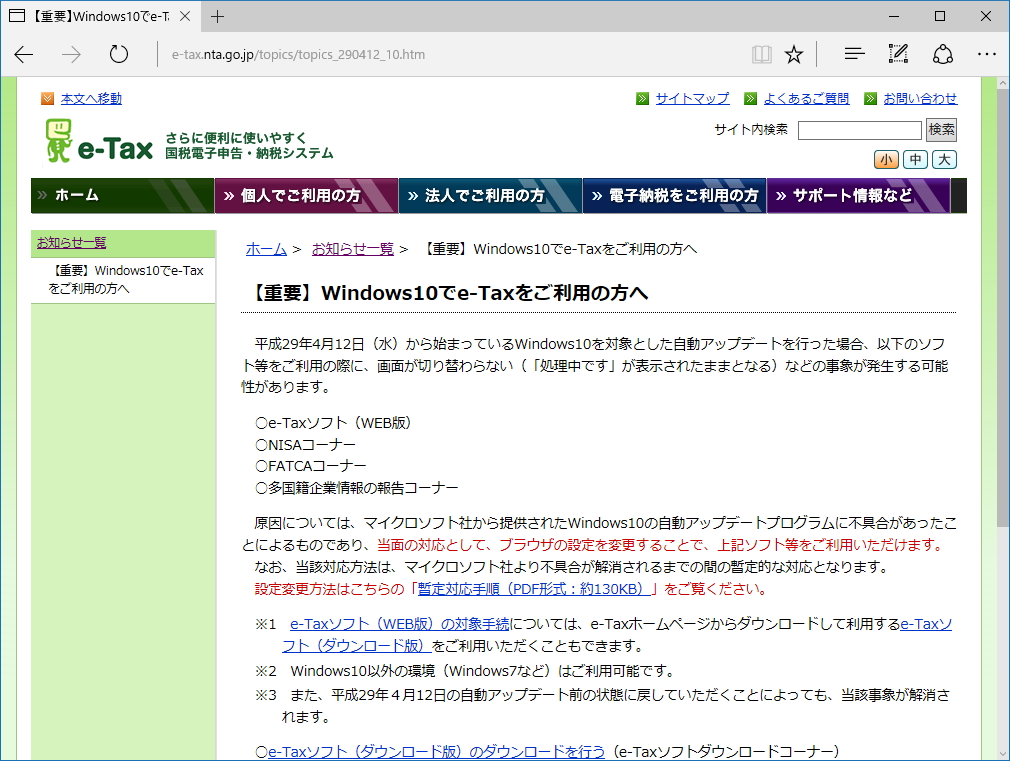Open reading view in Edge
This screenshot has height=761, width=1010.
click(x=761, y=55)
